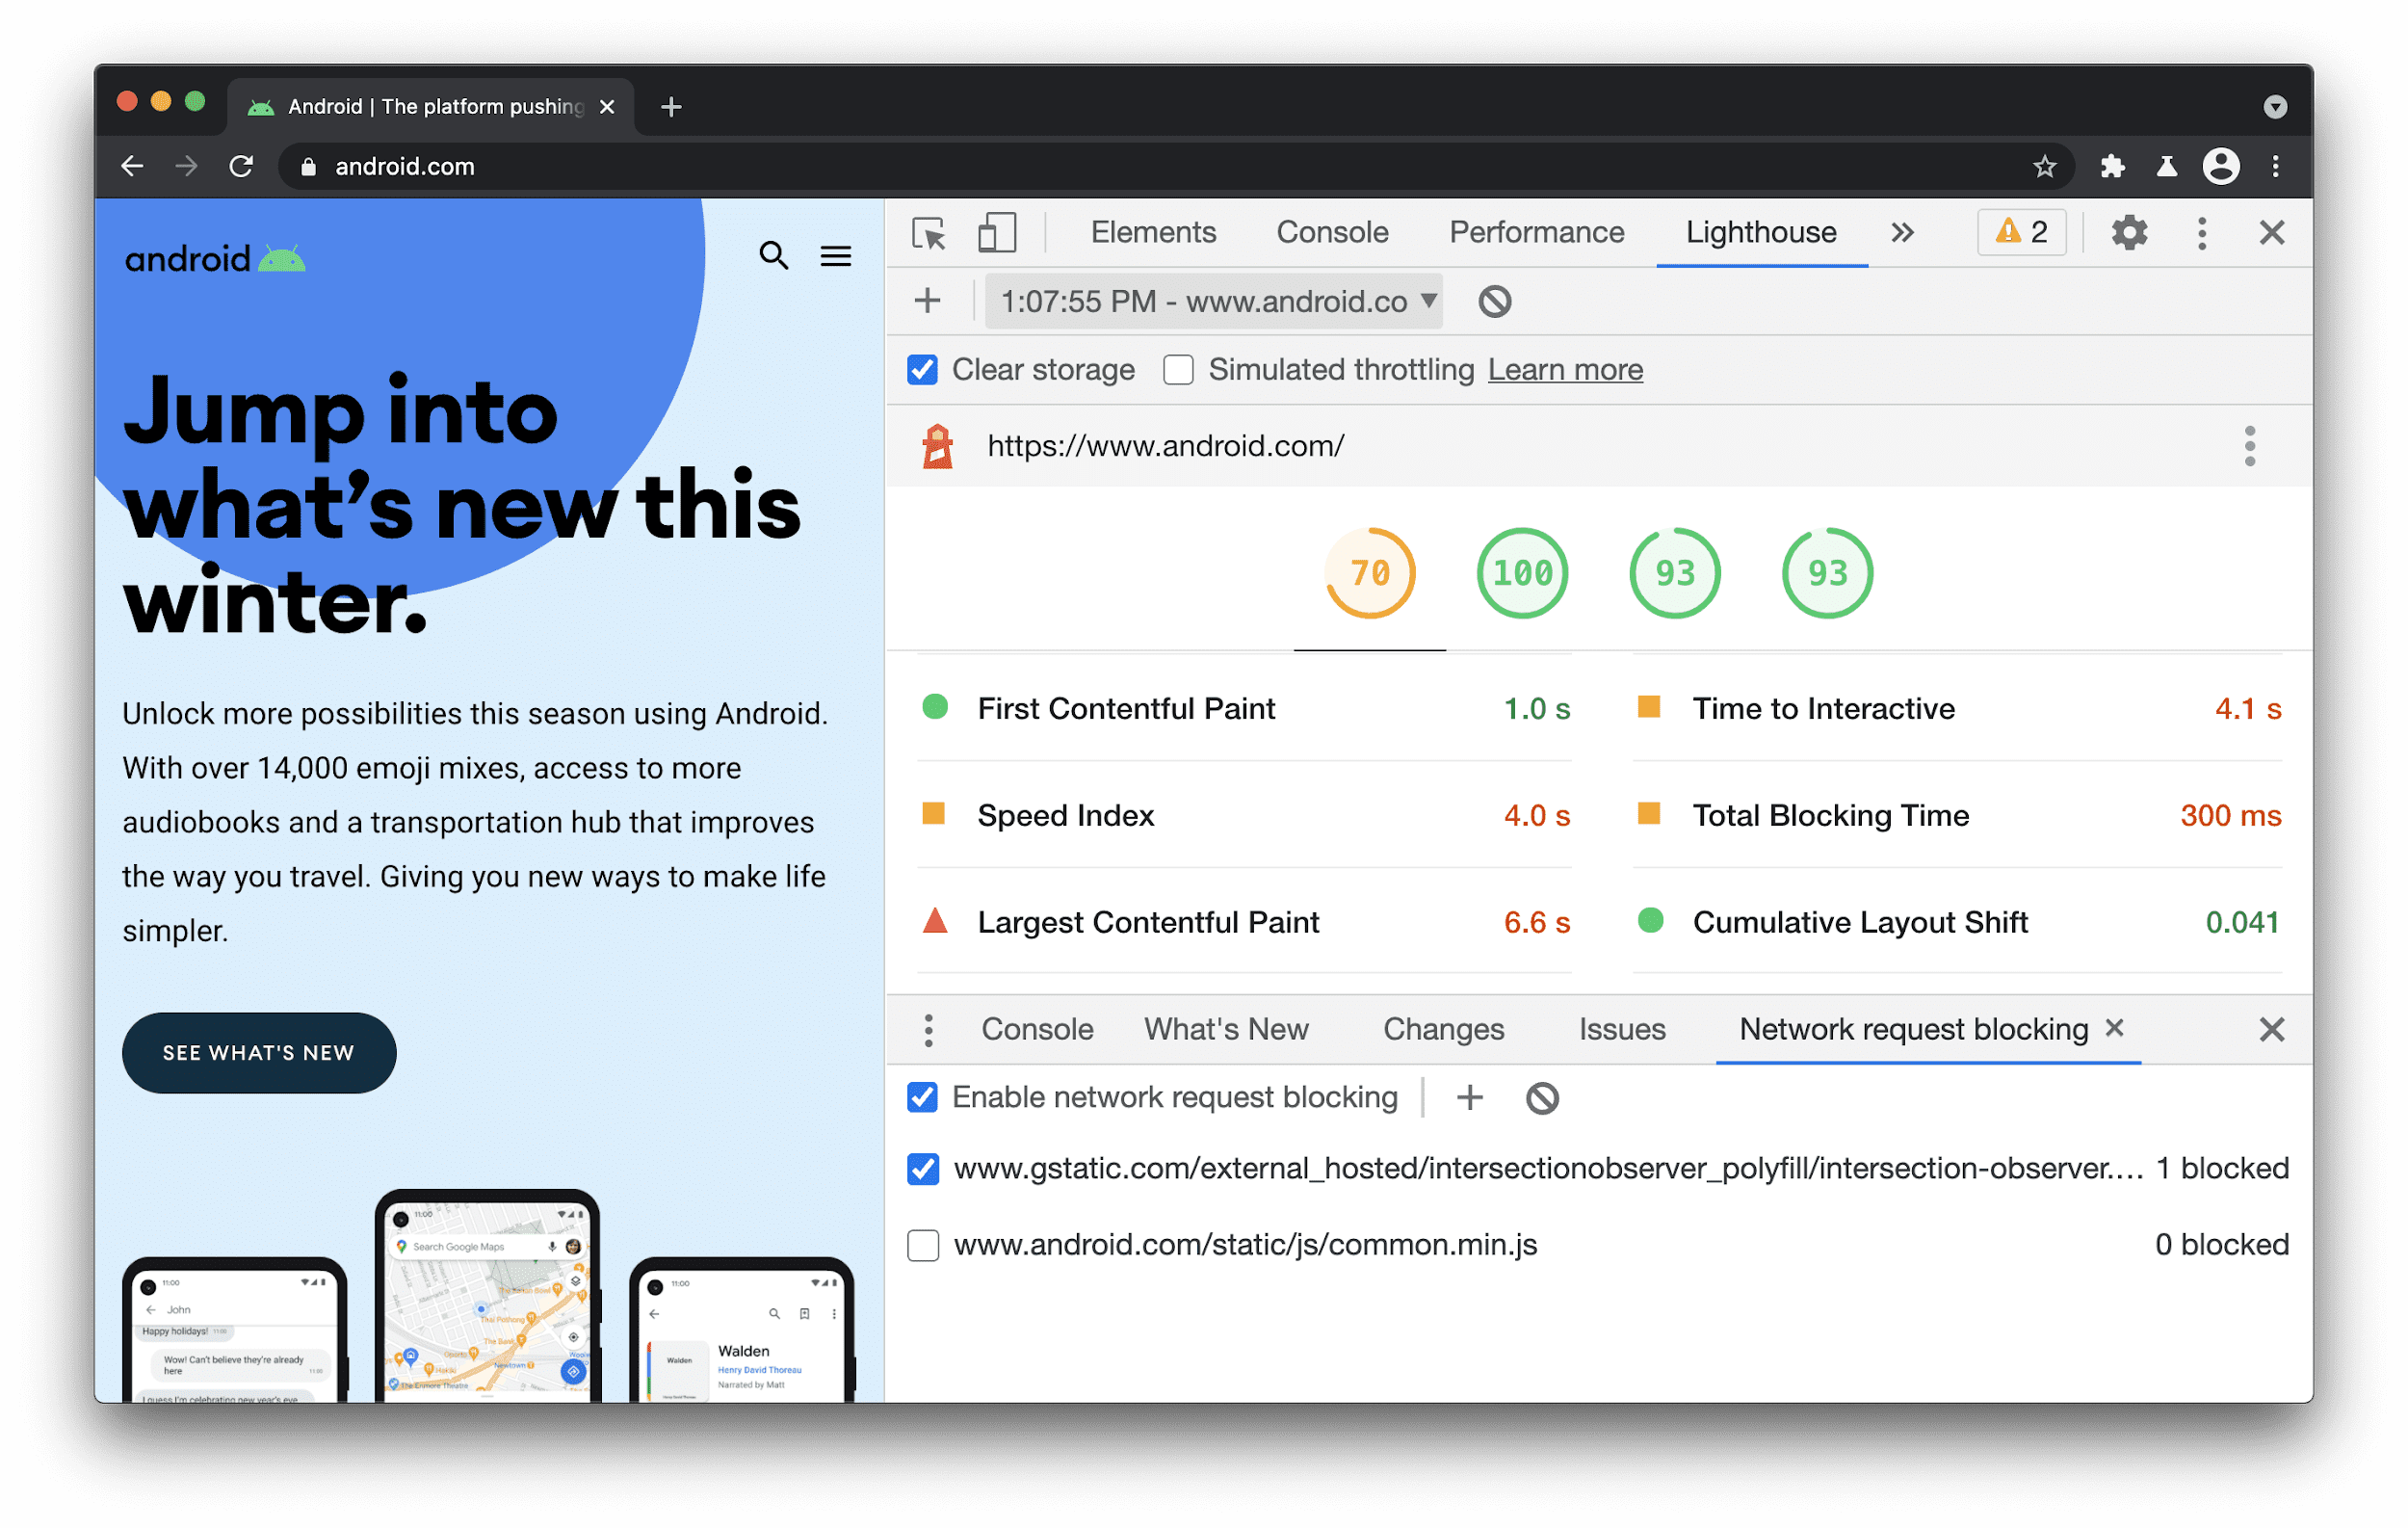Click the close DevTools panel icon
This screenshot has width=2408, height=1528.
[x=2271, y=232]
